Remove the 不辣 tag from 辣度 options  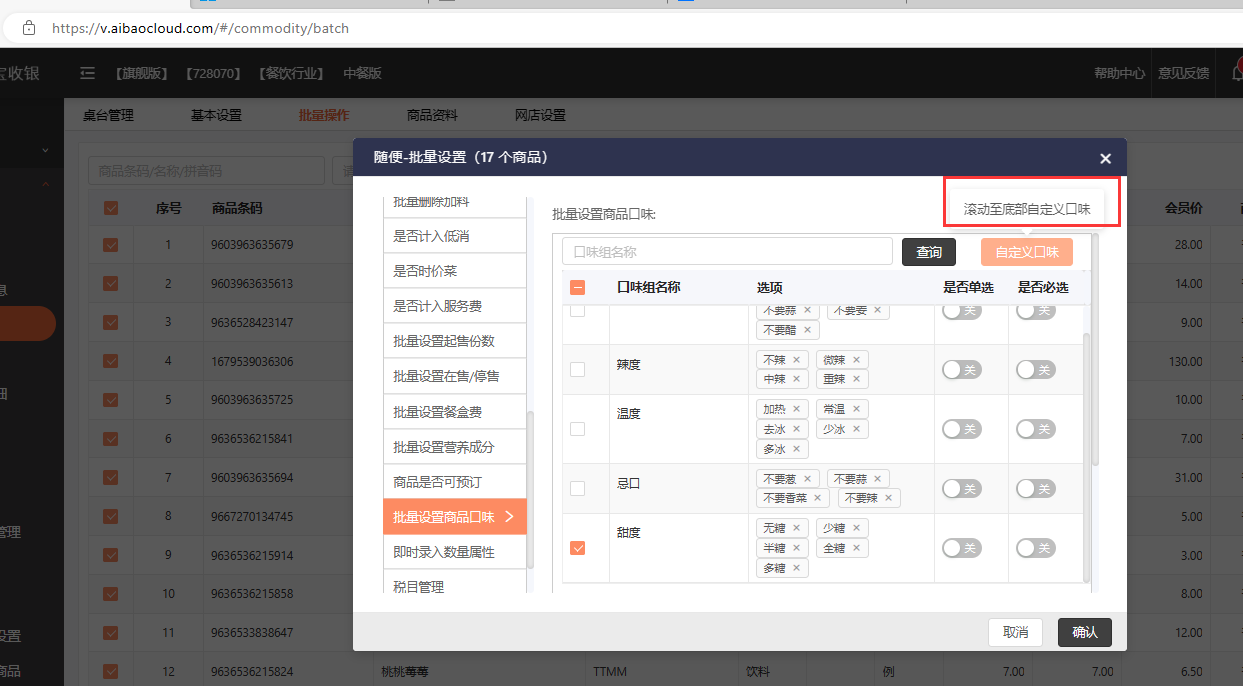click(x=796, y=360)
